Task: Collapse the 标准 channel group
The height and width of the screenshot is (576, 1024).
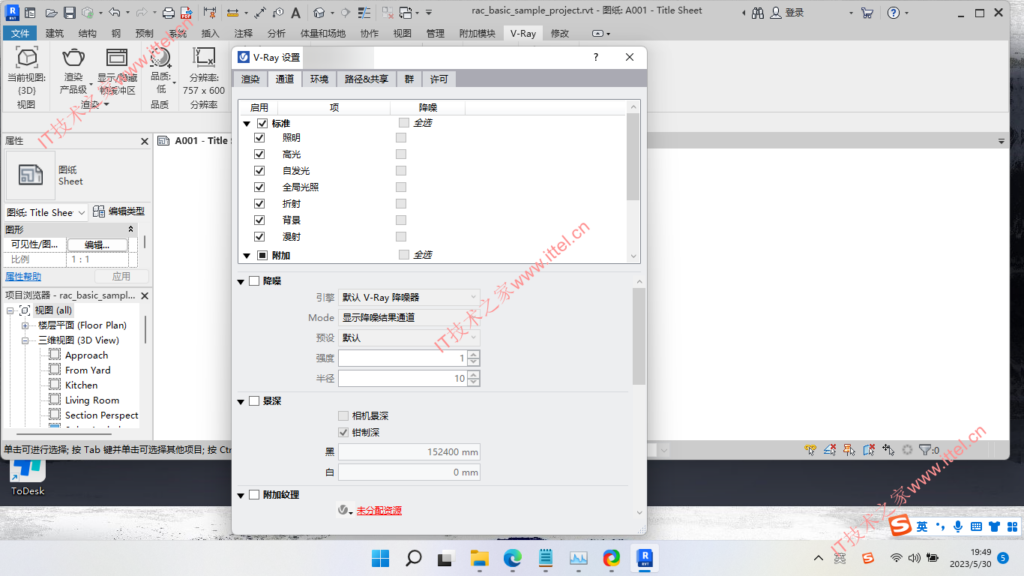Action: 247,121
